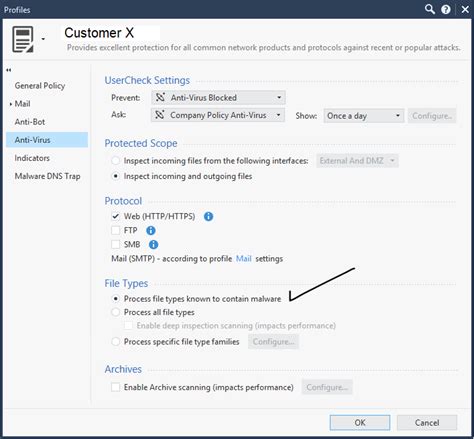Click the profile document icon beside Customer X
474x439 pixels.
click(23, 39)
